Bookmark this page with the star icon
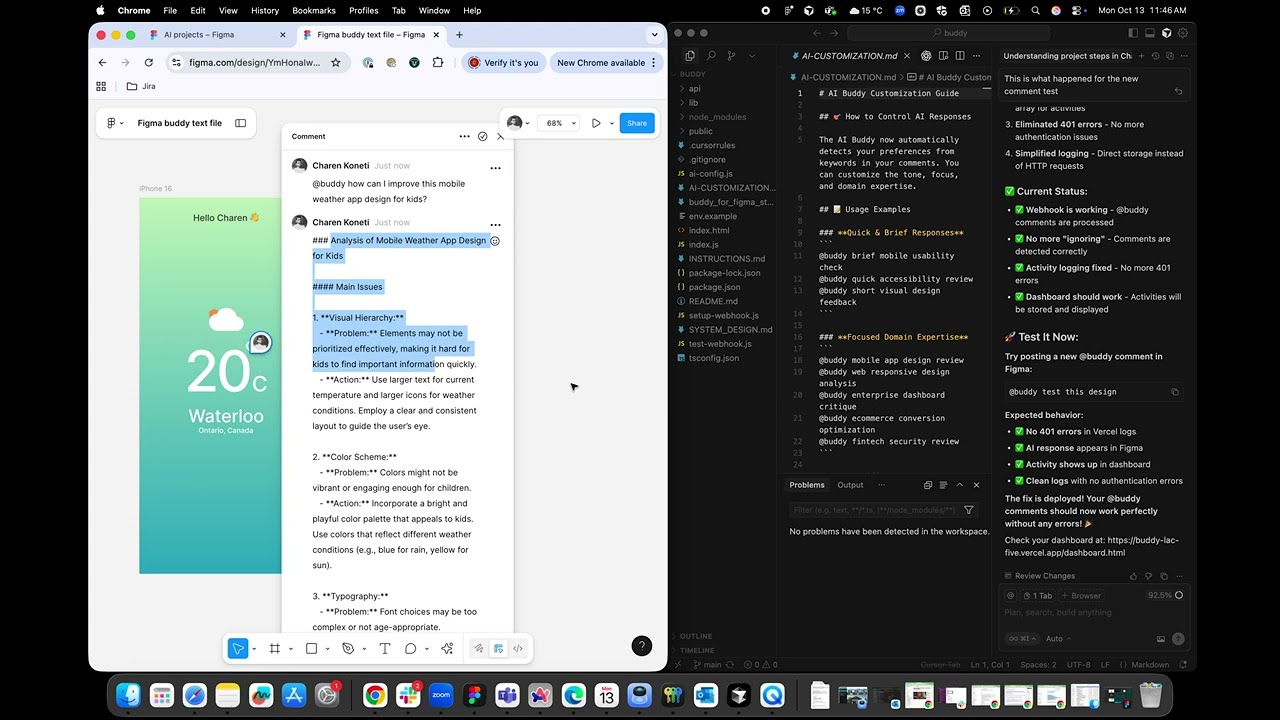This screenshot has width=1280, height=720. pyautogui.click(x=336, y=62)
